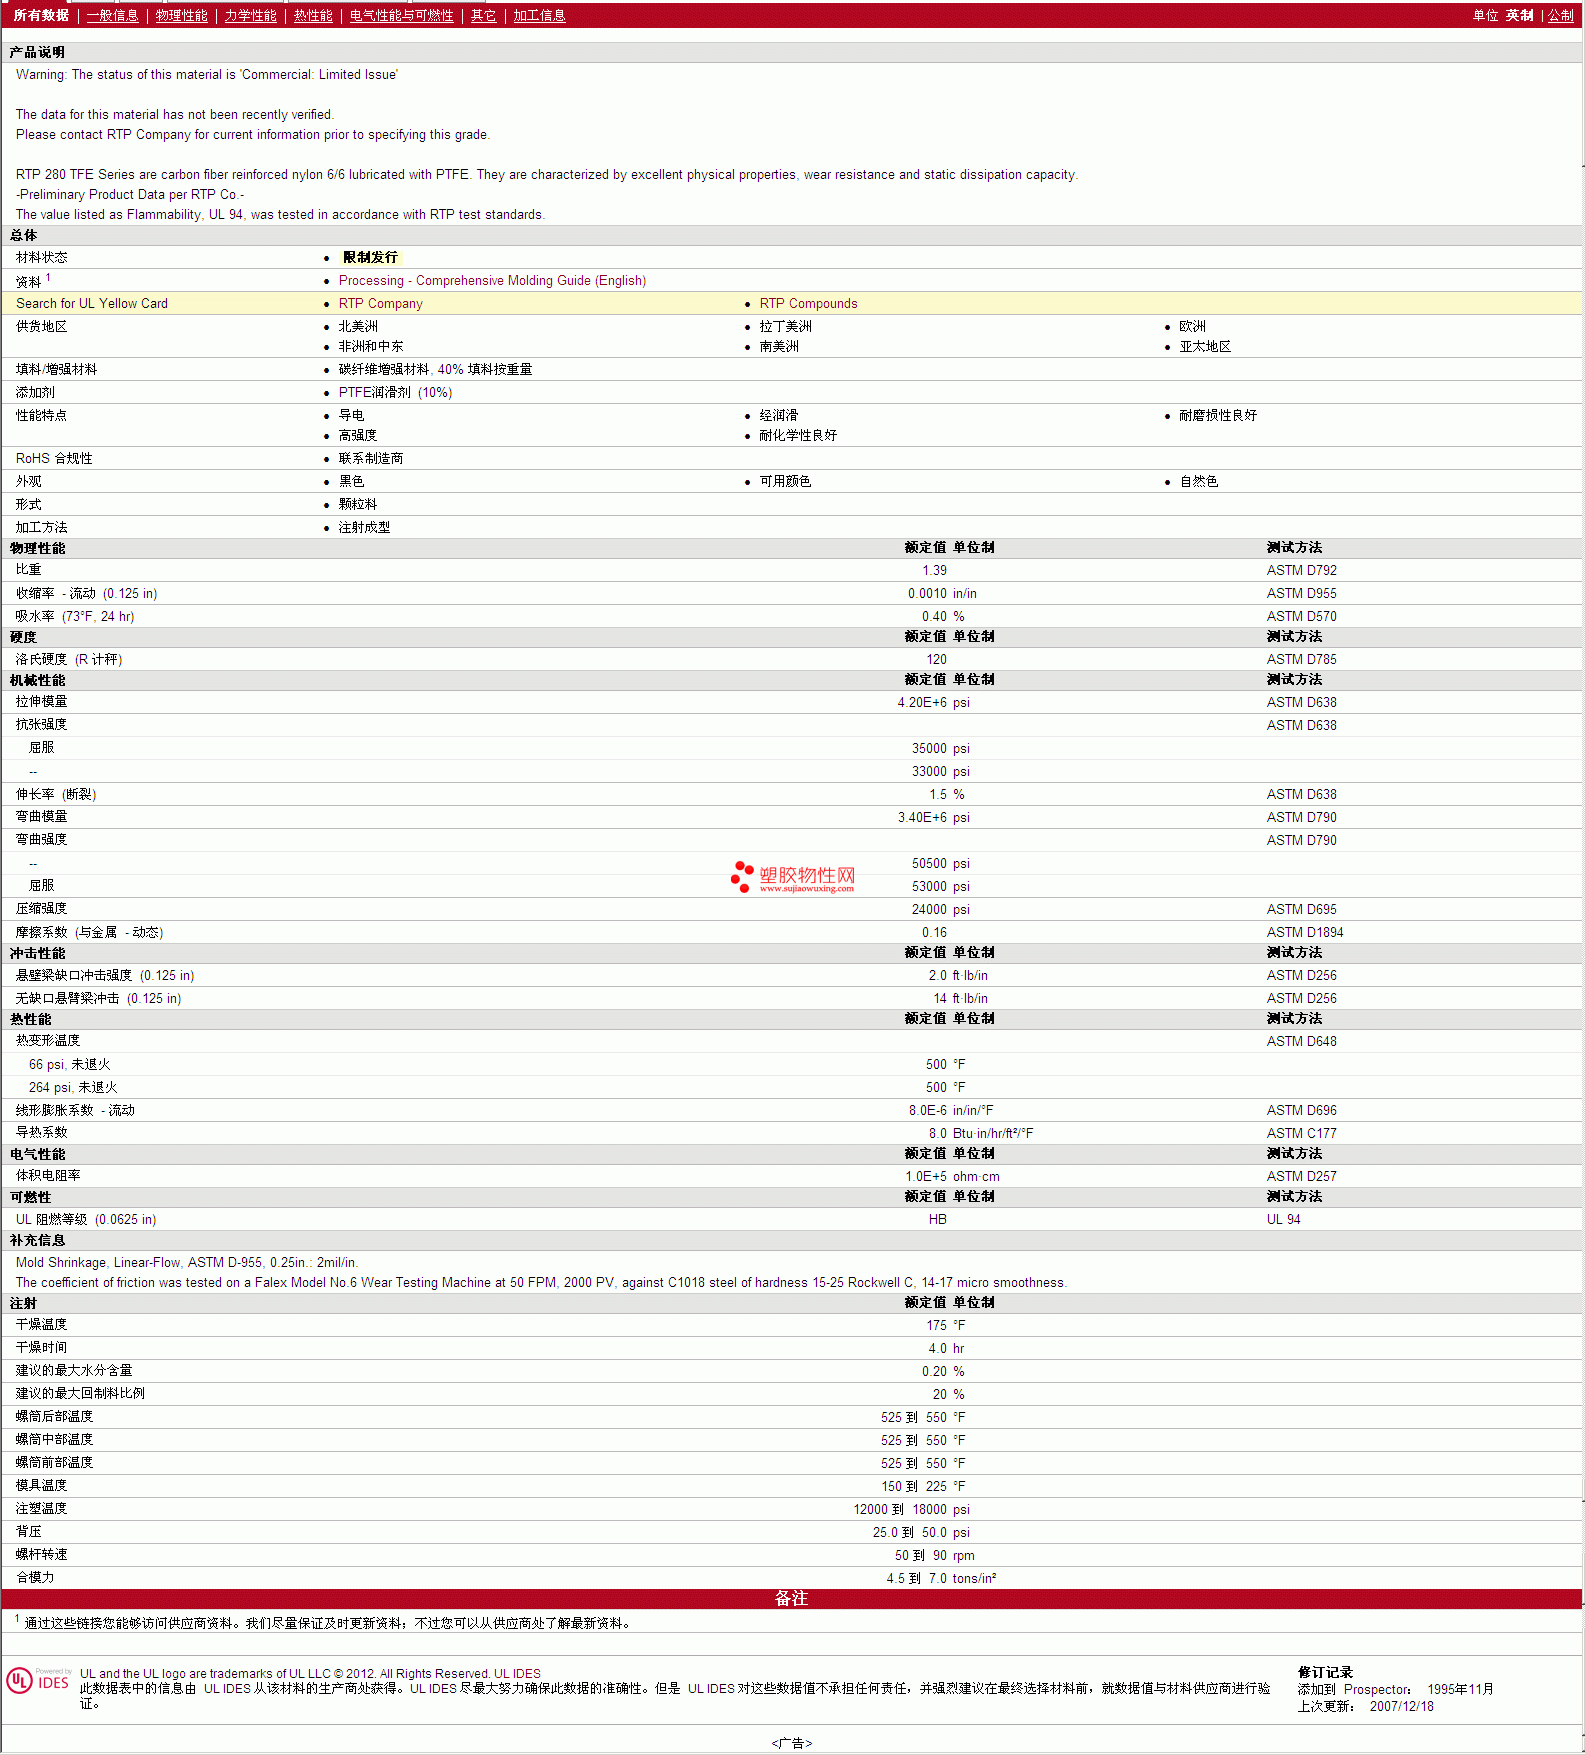Click the 注射成型 processing method

[x=364, y=527]
